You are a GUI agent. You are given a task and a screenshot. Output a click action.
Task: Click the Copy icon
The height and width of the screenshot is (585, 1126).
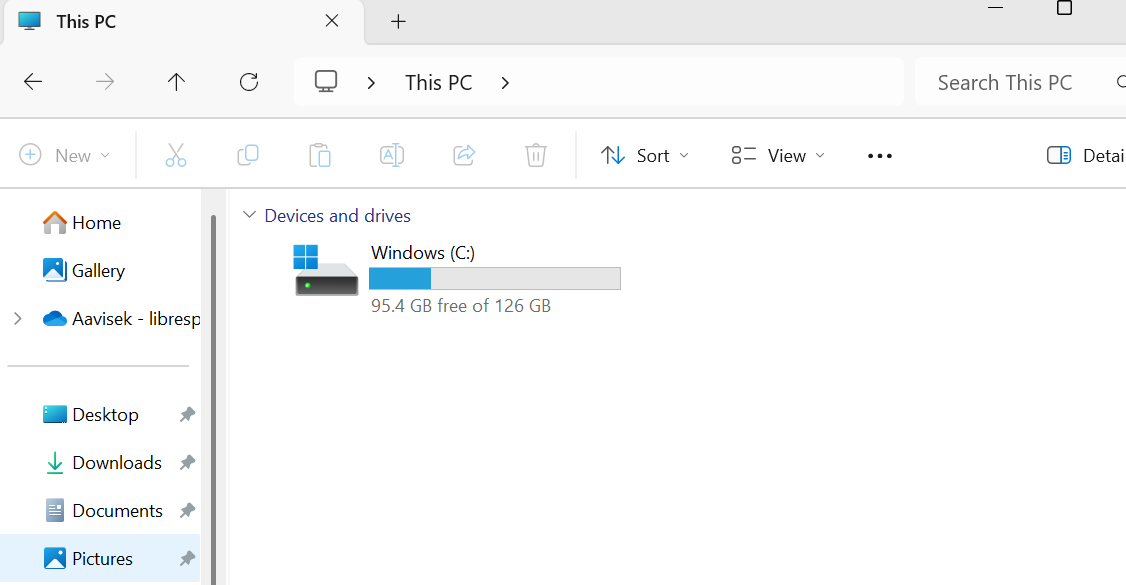(248, 155)
